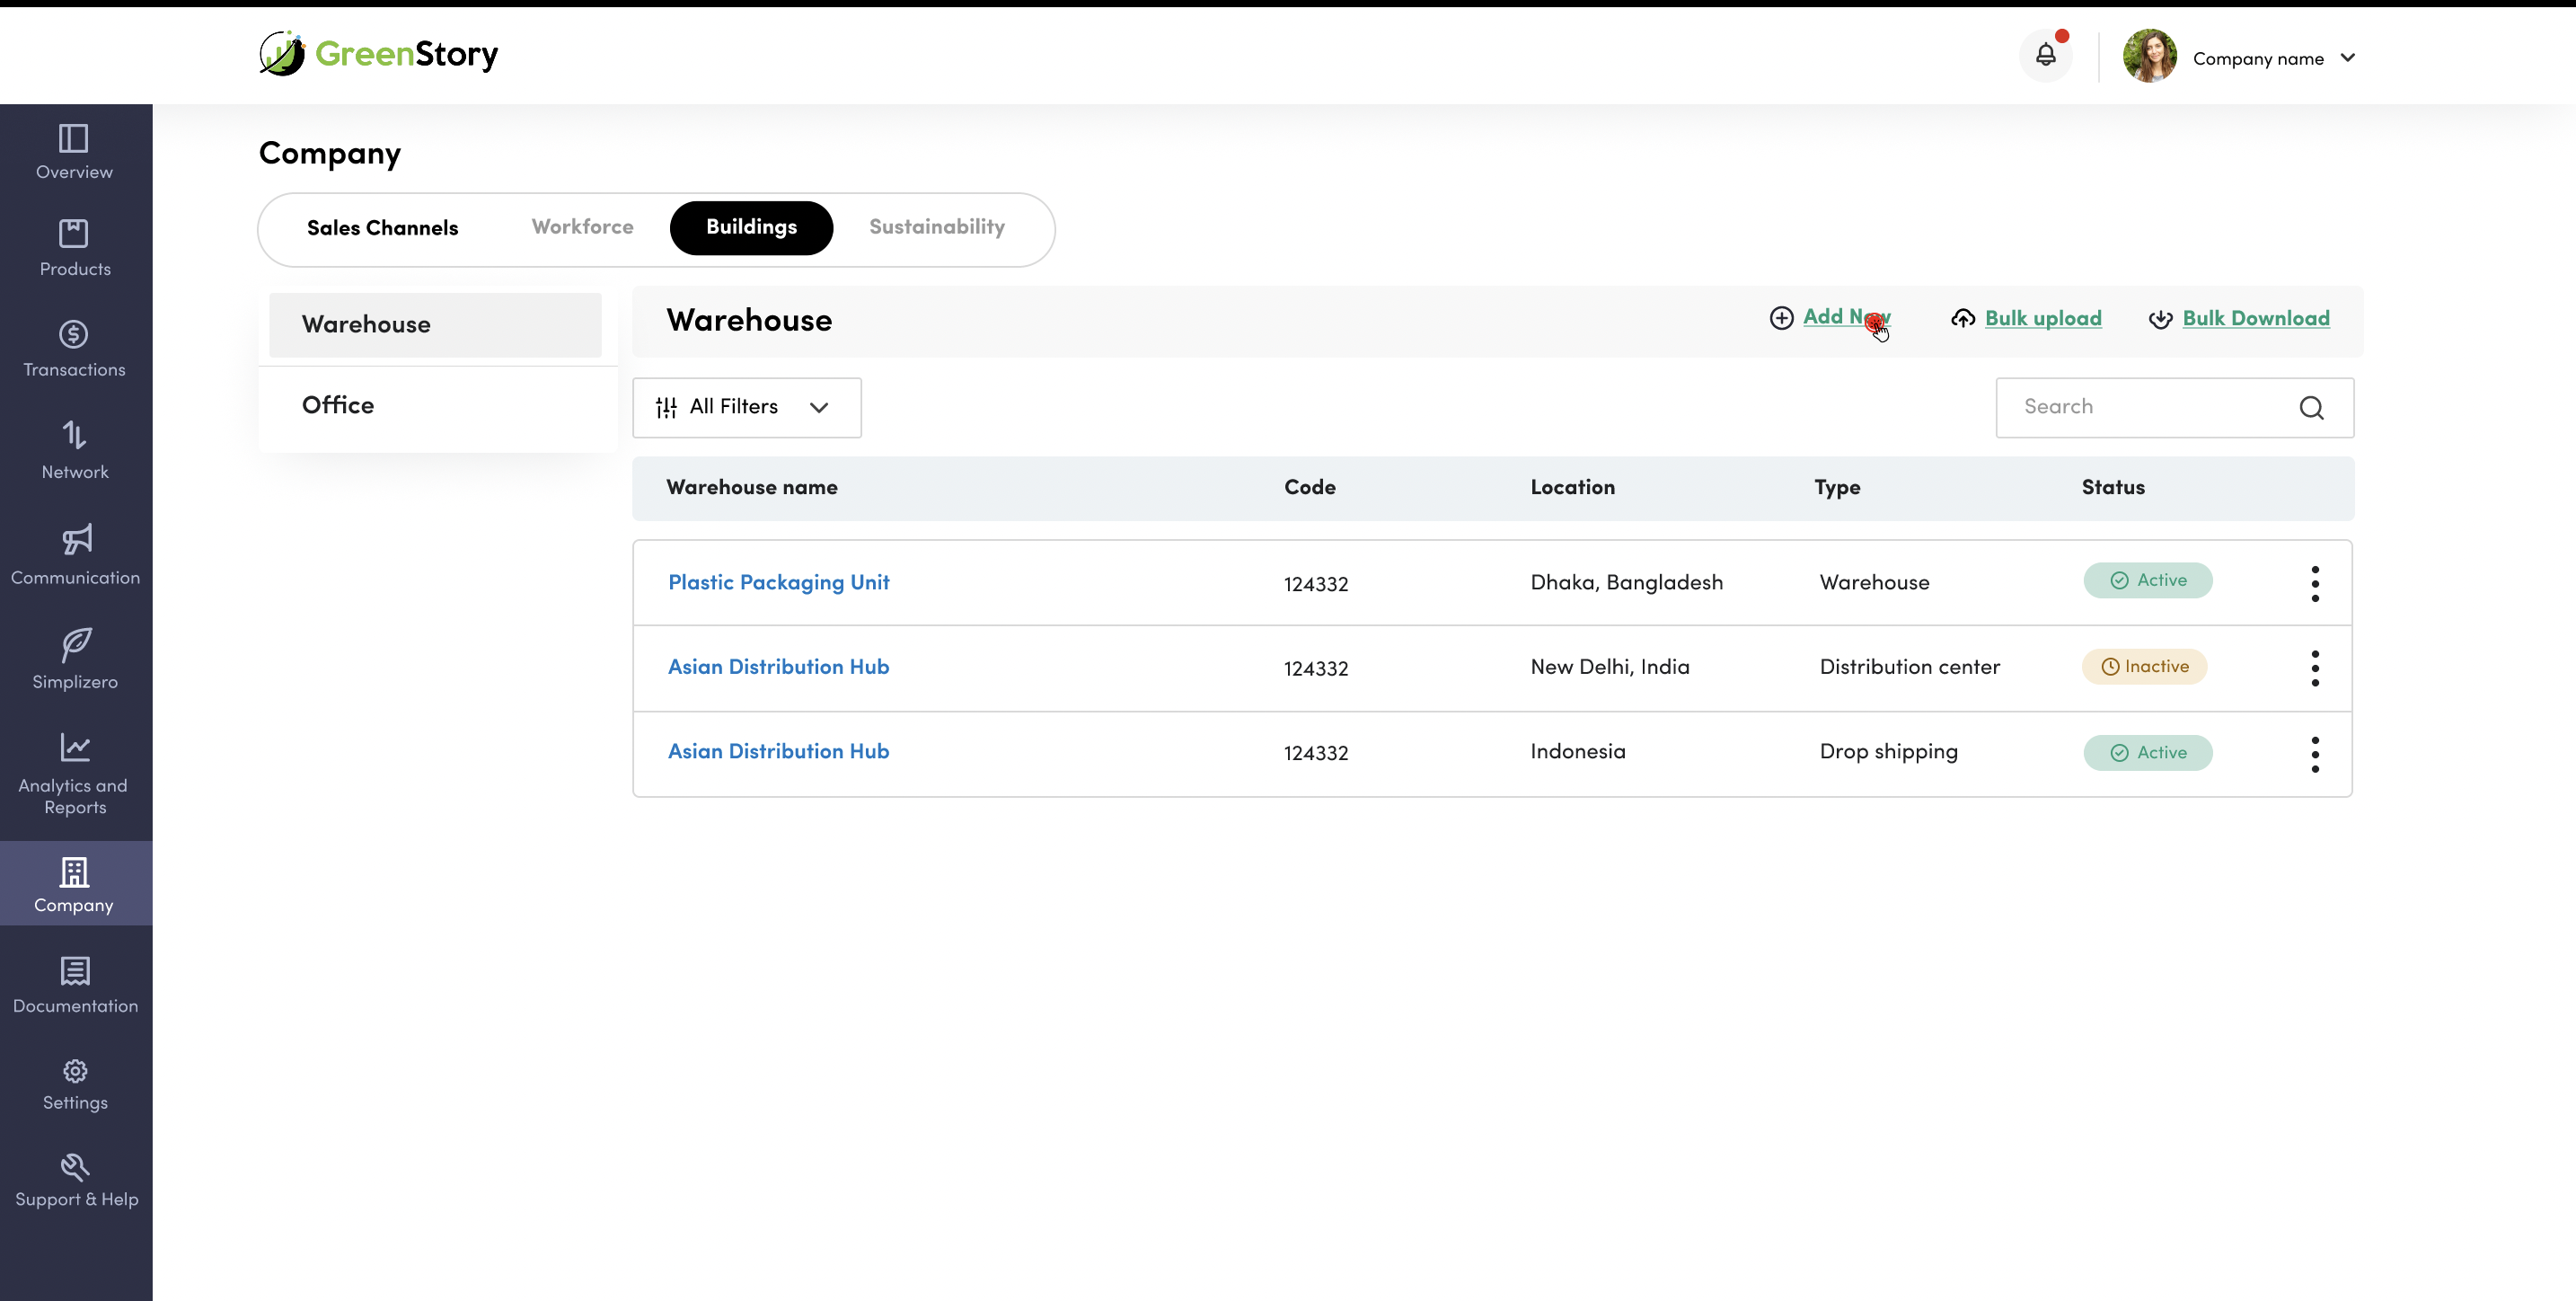Open the Communication megaphone section
Viewport: 2576px width, 1301px height.
click(x=75, y=554)
